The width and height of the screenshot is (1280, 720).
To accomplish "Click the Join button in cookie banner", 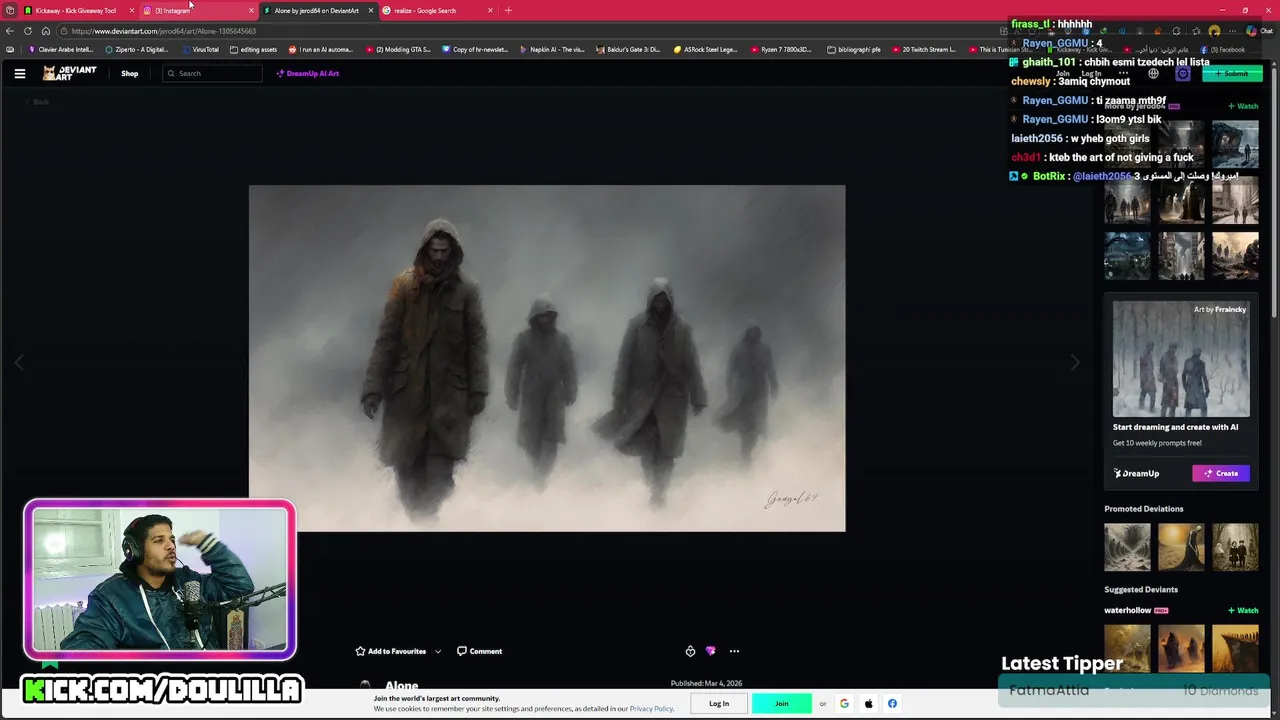I will tap(781, 703).
